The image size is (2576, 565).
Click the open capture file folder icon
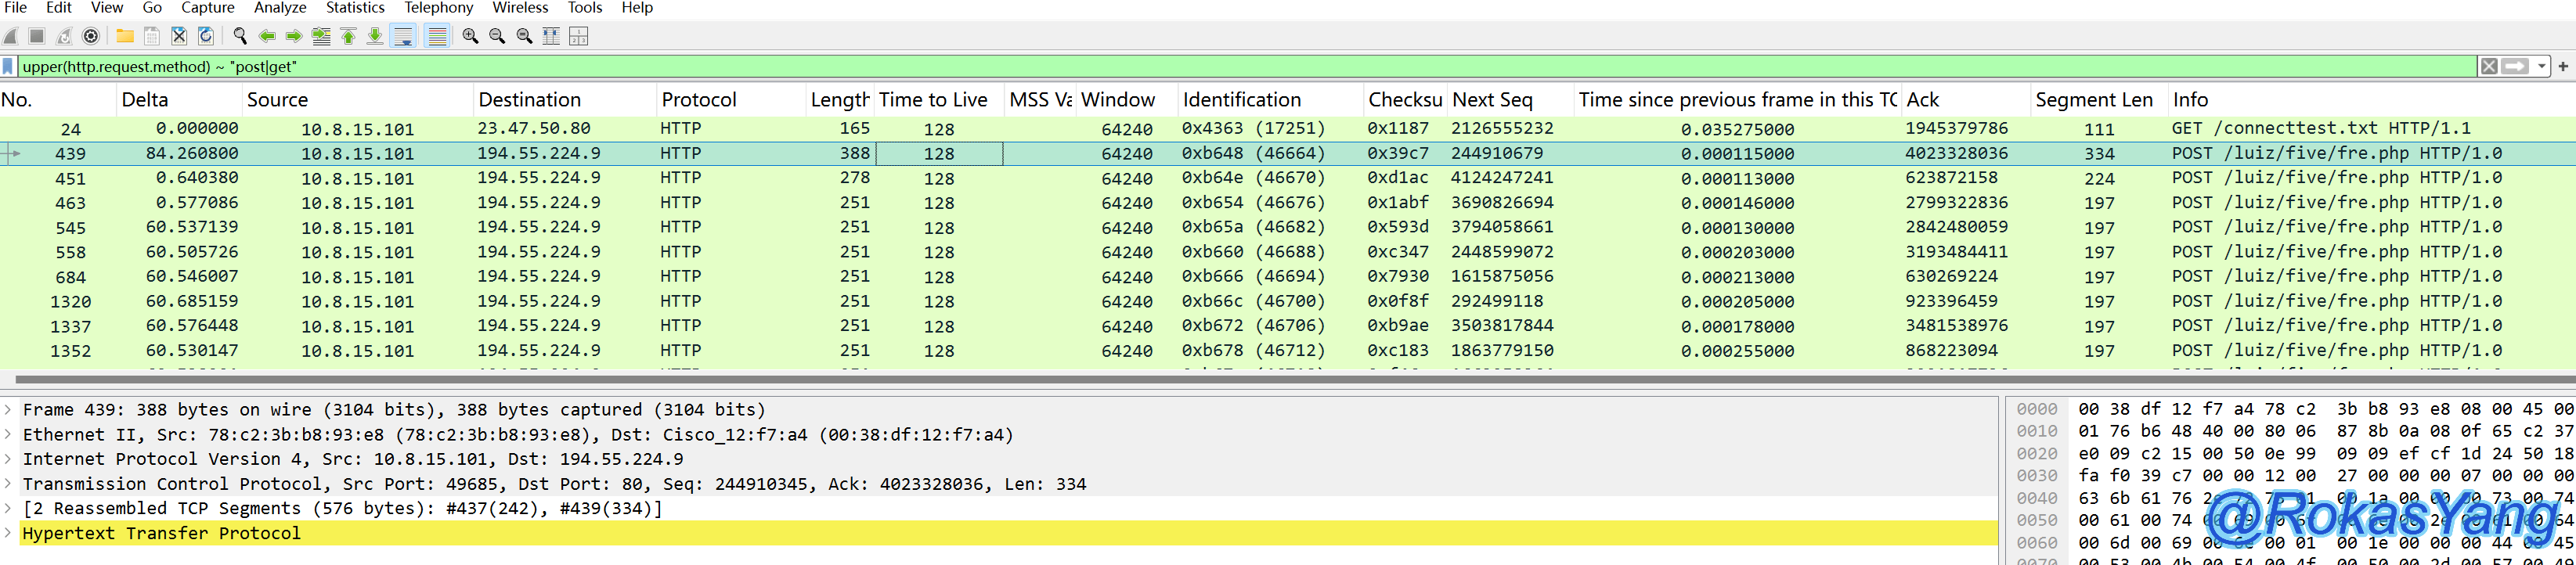pyautogui.click(x=125, y=36)
